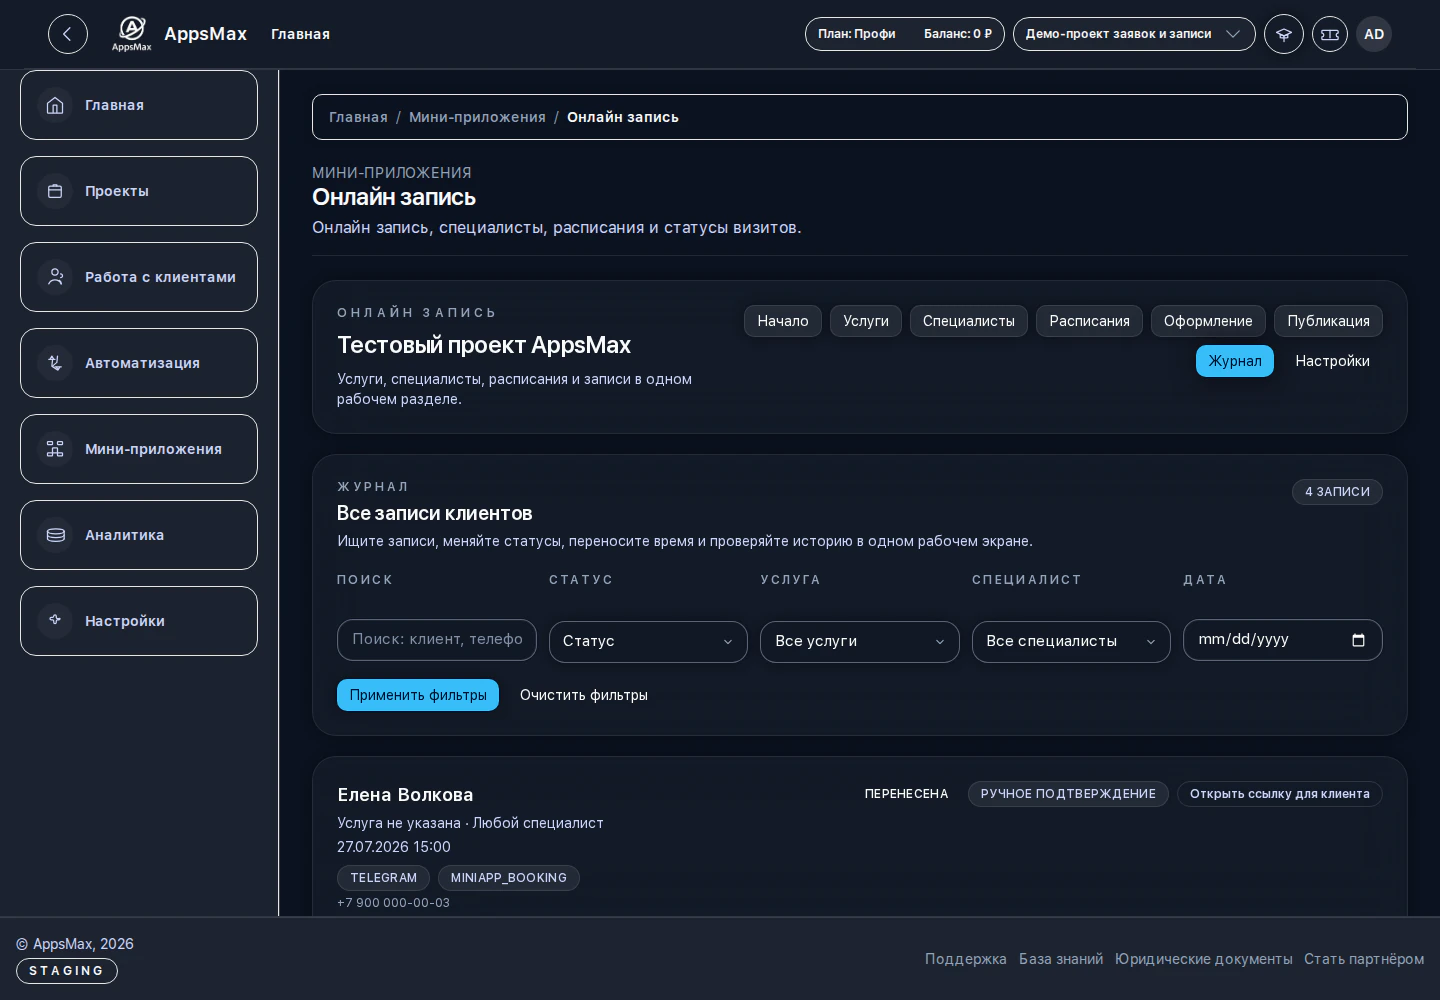Click the РУЧНОЕ ПОДТВЕРЖДЕНИЕ badge

click(1068, 794)
